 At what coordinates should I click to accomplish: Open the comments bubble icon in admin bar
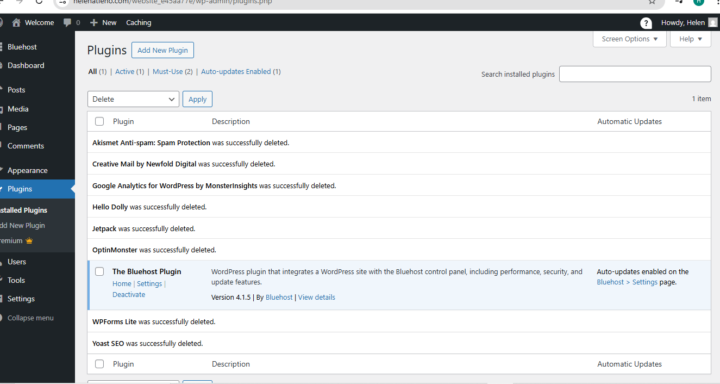[68, 23]
